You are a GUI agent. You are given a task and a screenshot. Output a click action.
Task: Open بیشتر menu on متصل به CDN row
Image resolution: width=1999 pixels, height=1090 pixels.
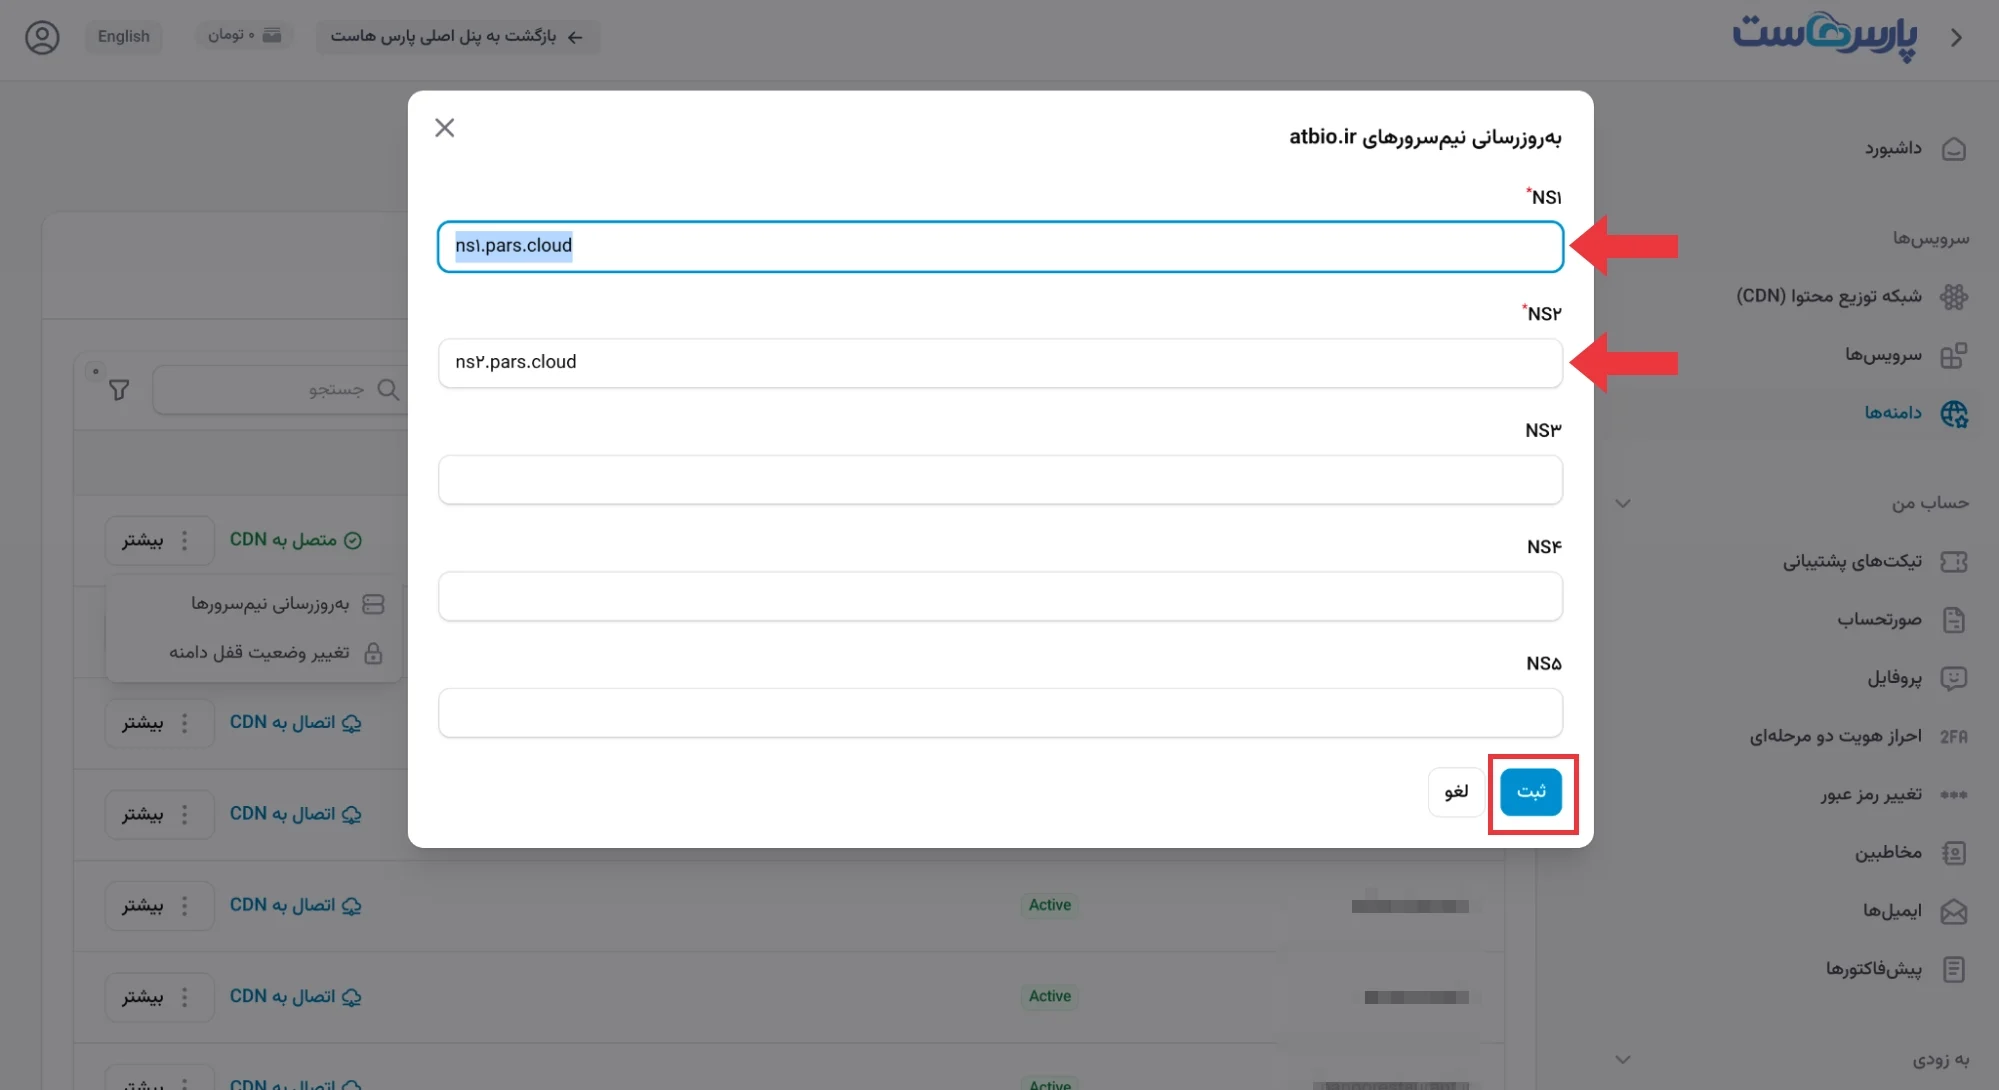[x=160, y=540]
